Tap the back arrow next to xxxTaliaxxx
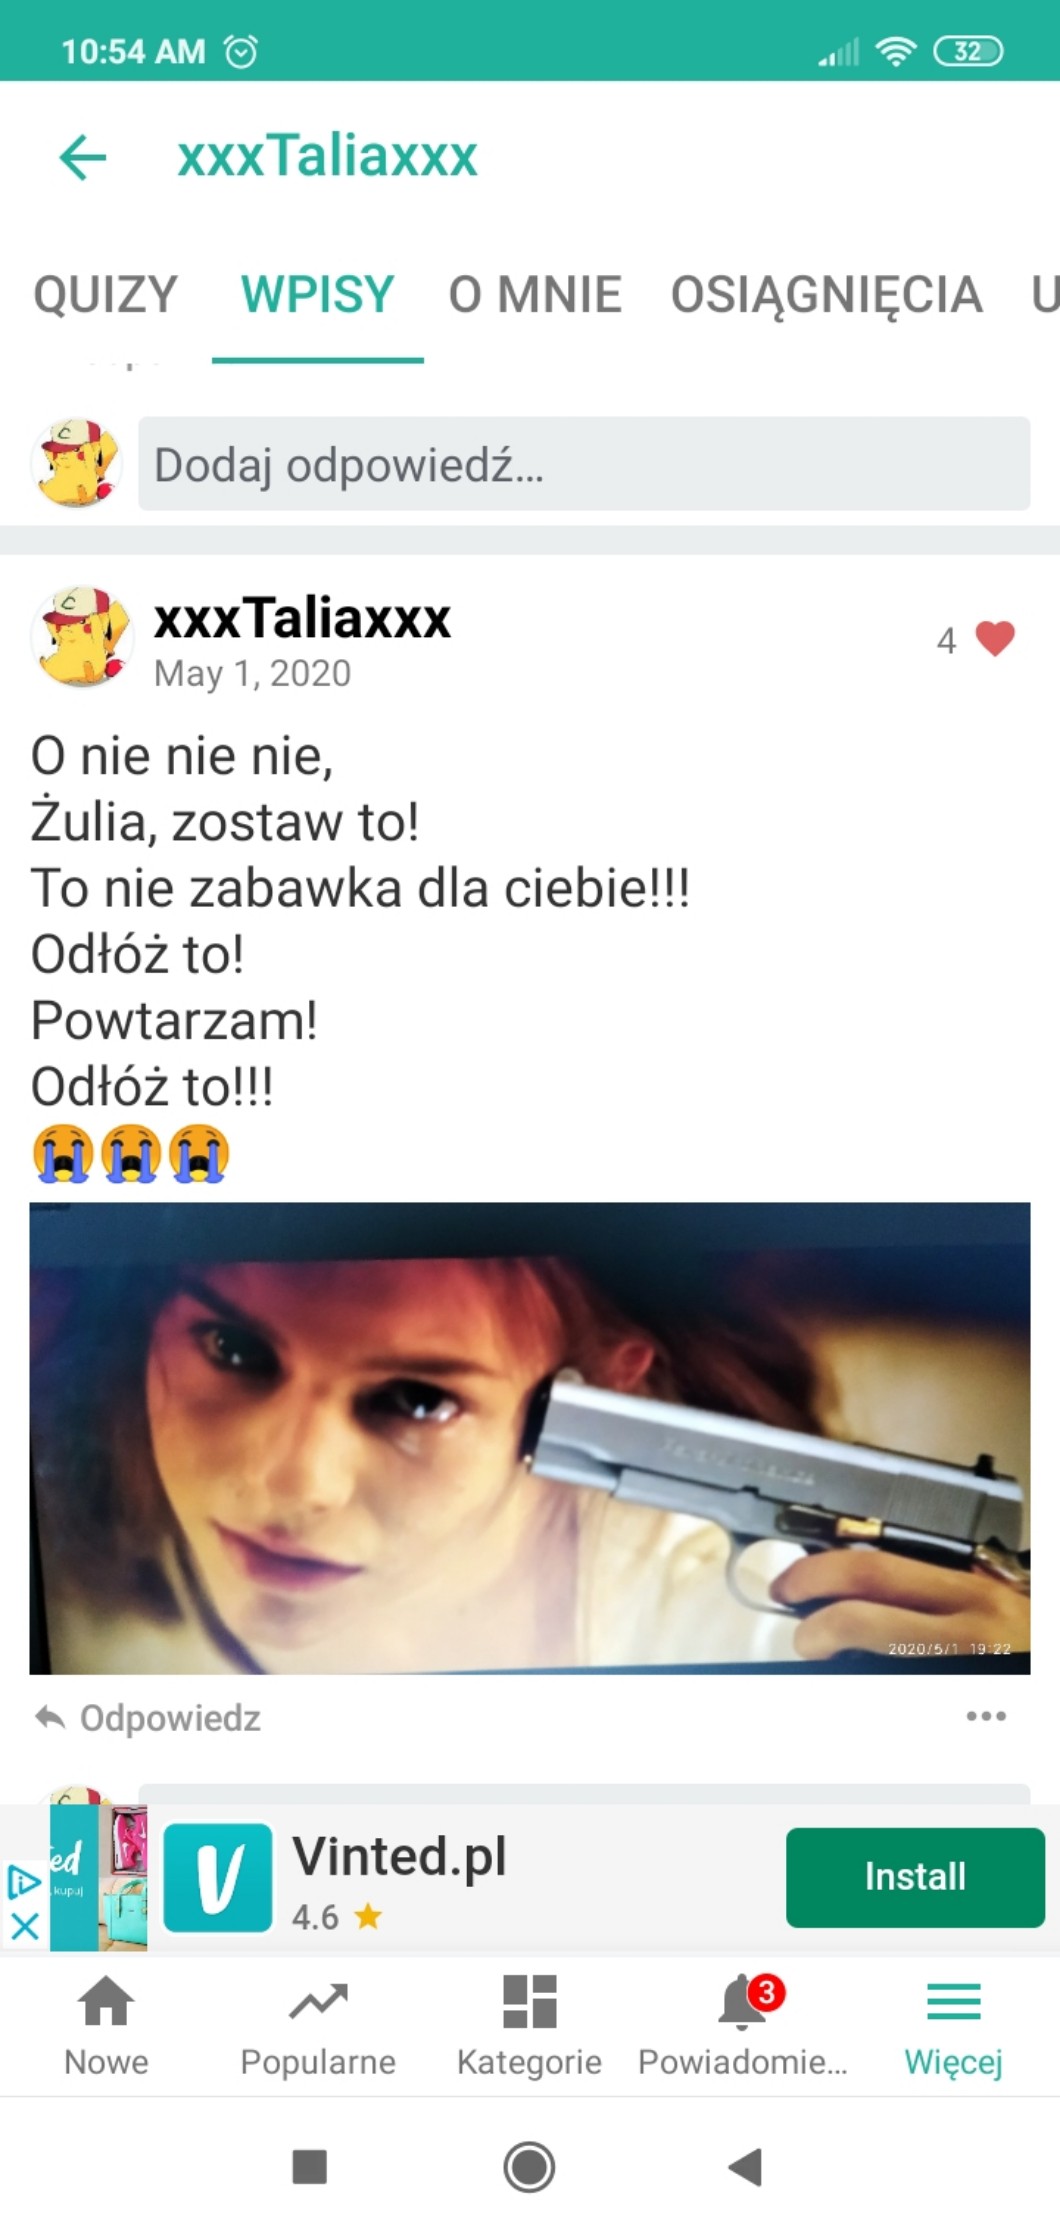The height and width of the screenshot is (2237, 1060). [83, 157]
